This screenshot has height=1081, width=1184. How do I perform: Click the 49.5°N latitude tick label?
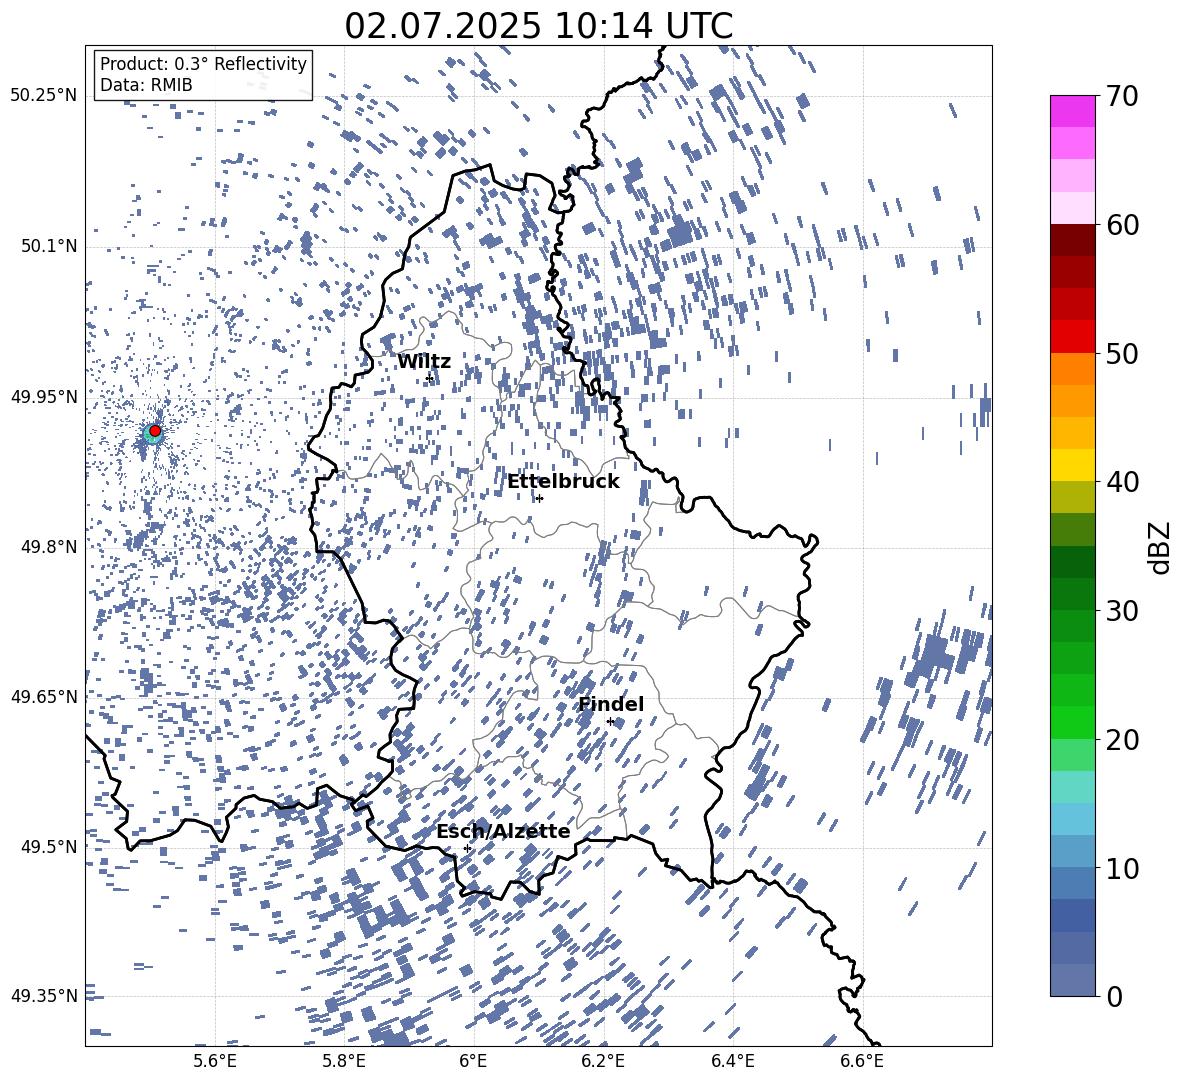(49, 846)
